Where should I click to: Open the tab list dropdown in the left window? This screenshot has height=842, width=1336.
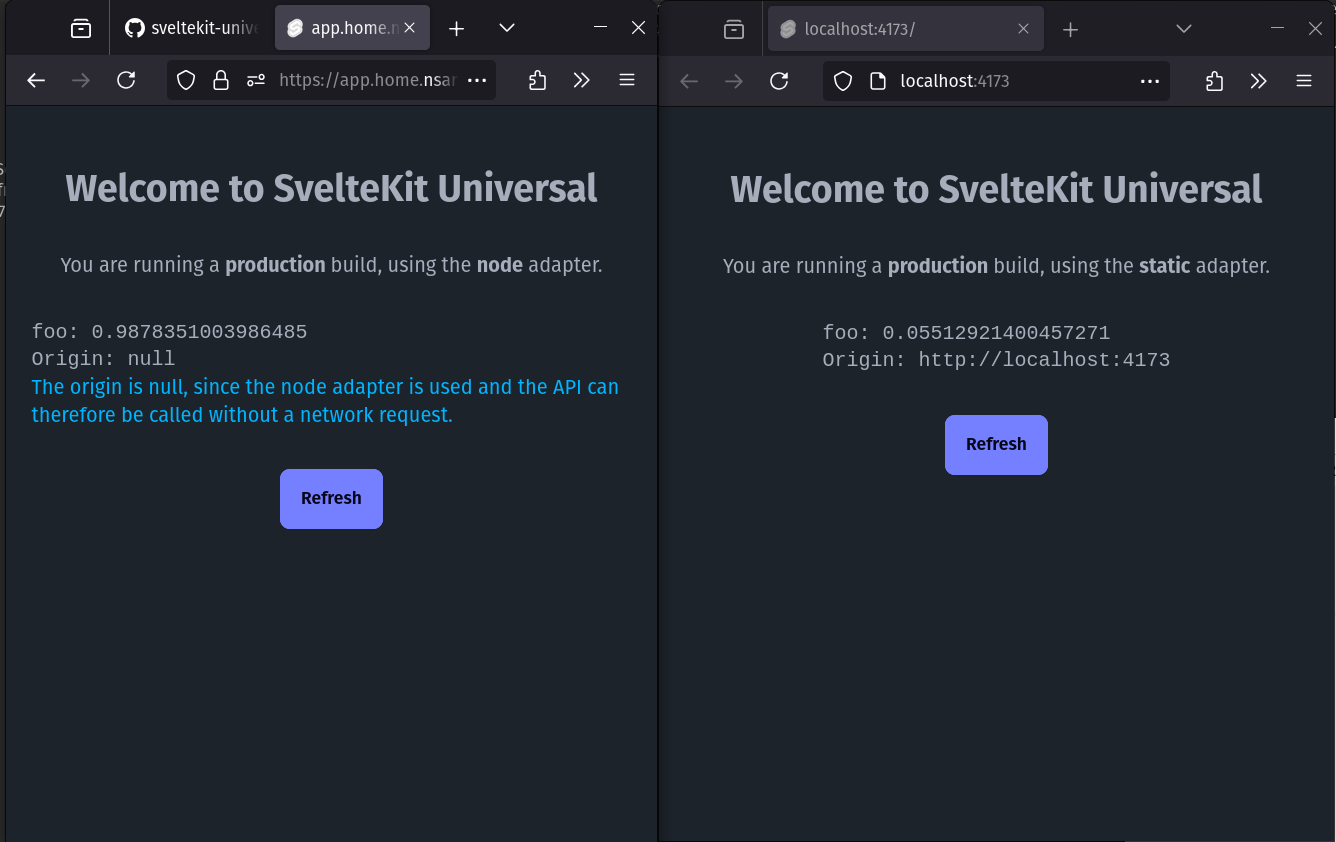(x=506, y=28)
